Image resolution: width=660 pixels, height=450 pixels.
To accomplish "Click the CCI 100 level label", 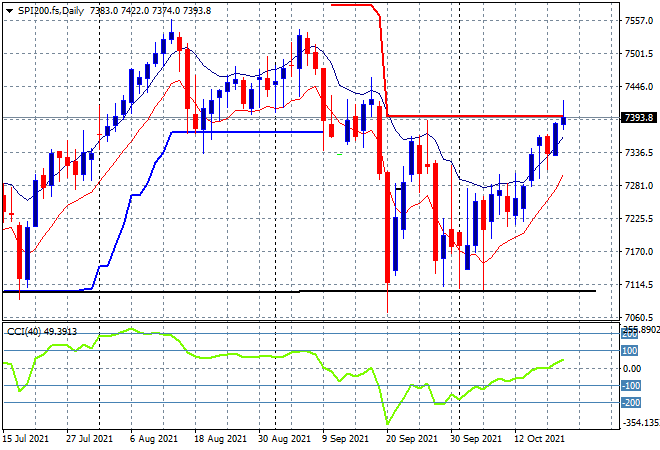I will tap(630, 351).
